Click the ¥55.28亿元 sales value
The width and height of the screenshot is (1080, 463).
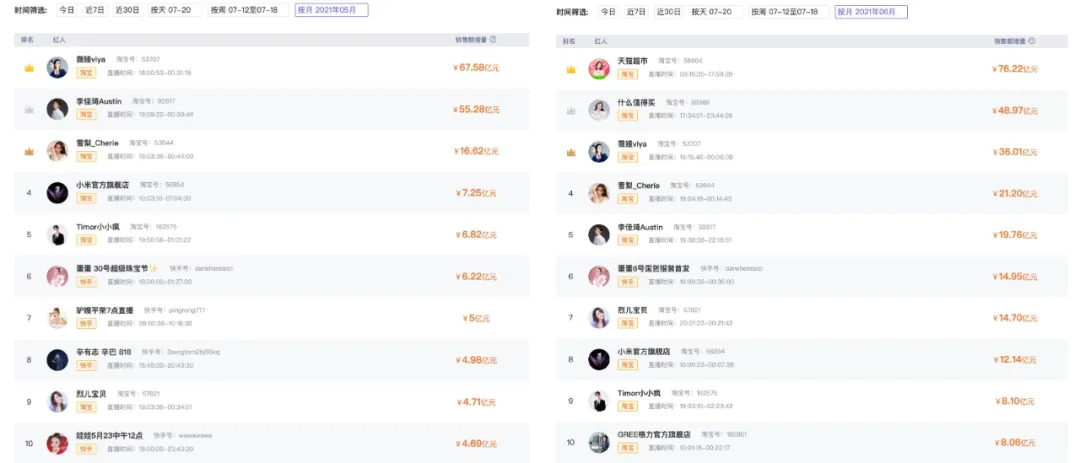point(476,110)
